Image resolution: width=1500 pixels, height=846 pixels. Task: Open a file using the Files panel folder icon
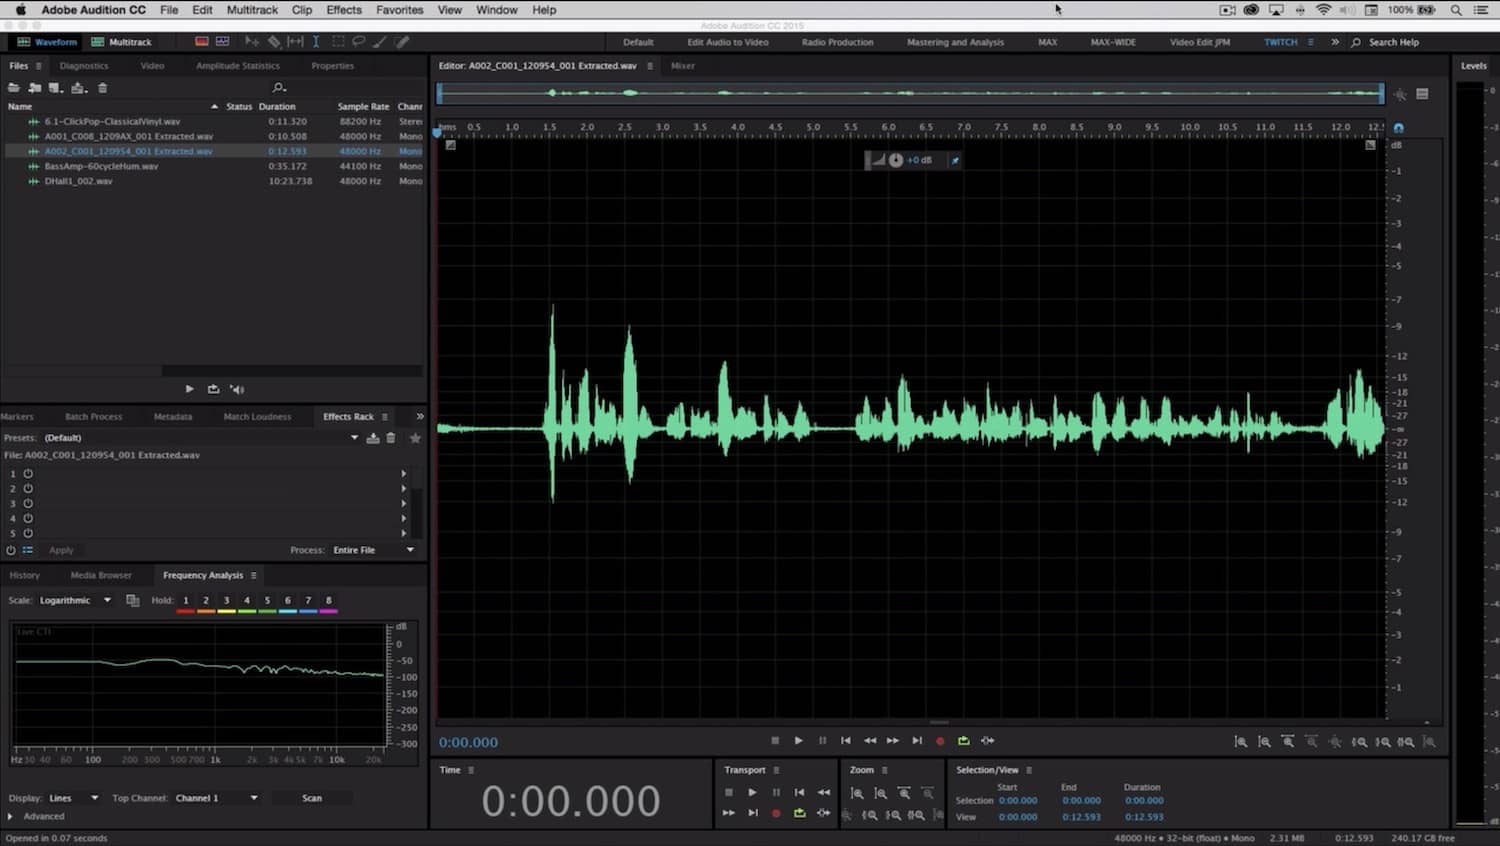13,88
